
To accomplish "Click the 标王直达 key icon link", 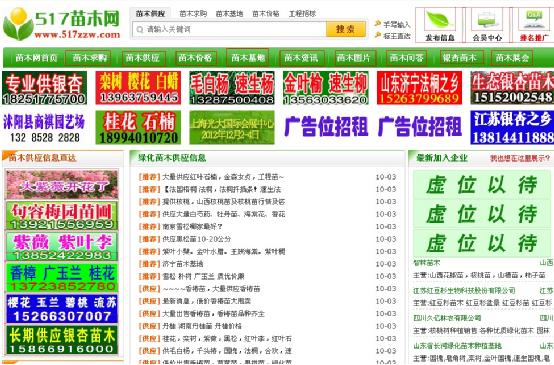I will (393, 36).
